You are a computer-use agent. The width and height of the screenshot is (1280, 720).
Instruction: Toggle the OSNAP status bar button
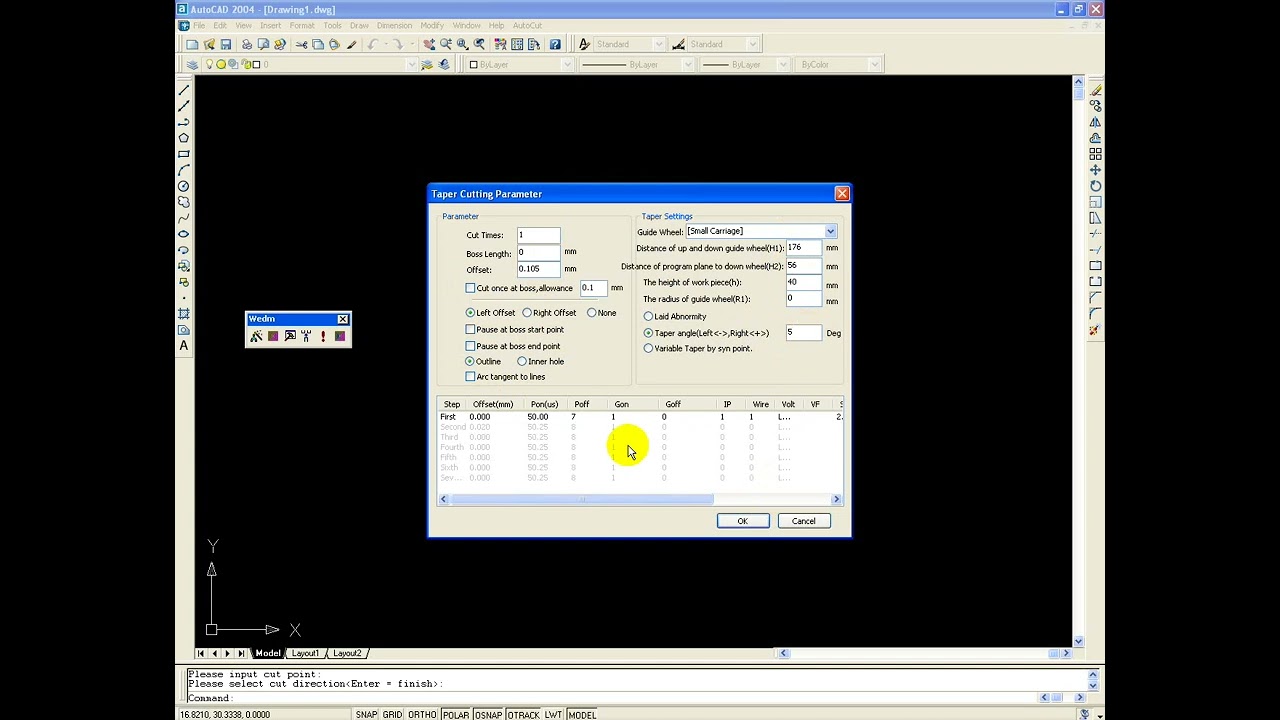click(x=488, y=715)
